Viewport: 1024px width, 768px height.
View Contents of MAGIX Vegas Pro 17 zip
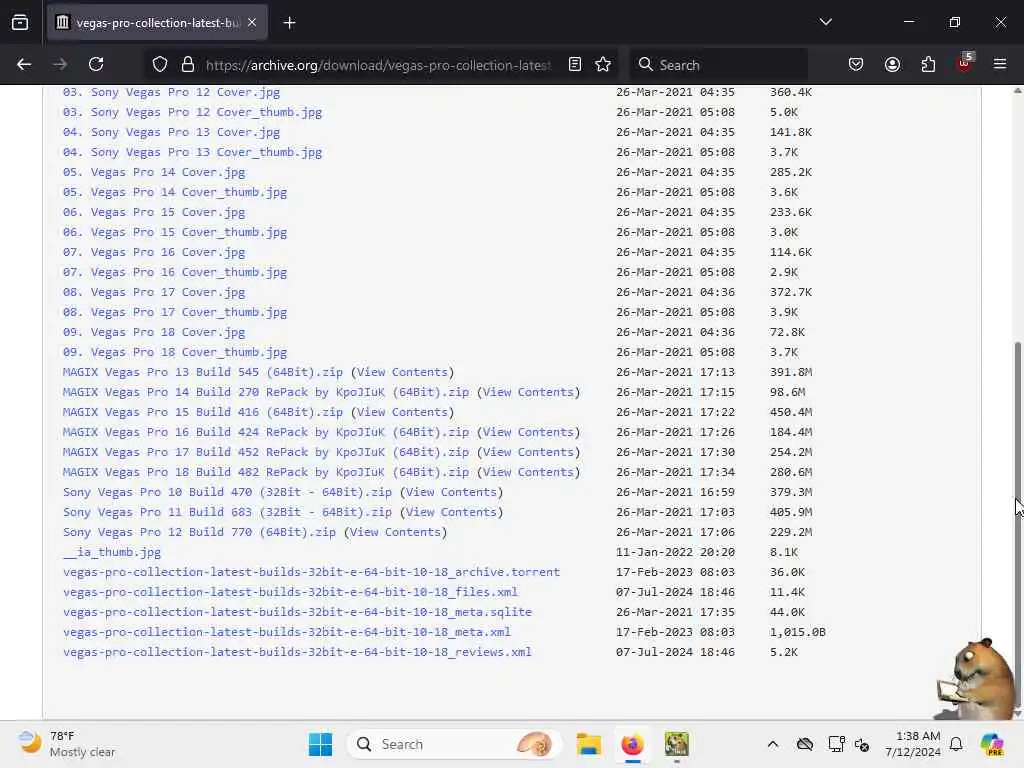point(528,452)
